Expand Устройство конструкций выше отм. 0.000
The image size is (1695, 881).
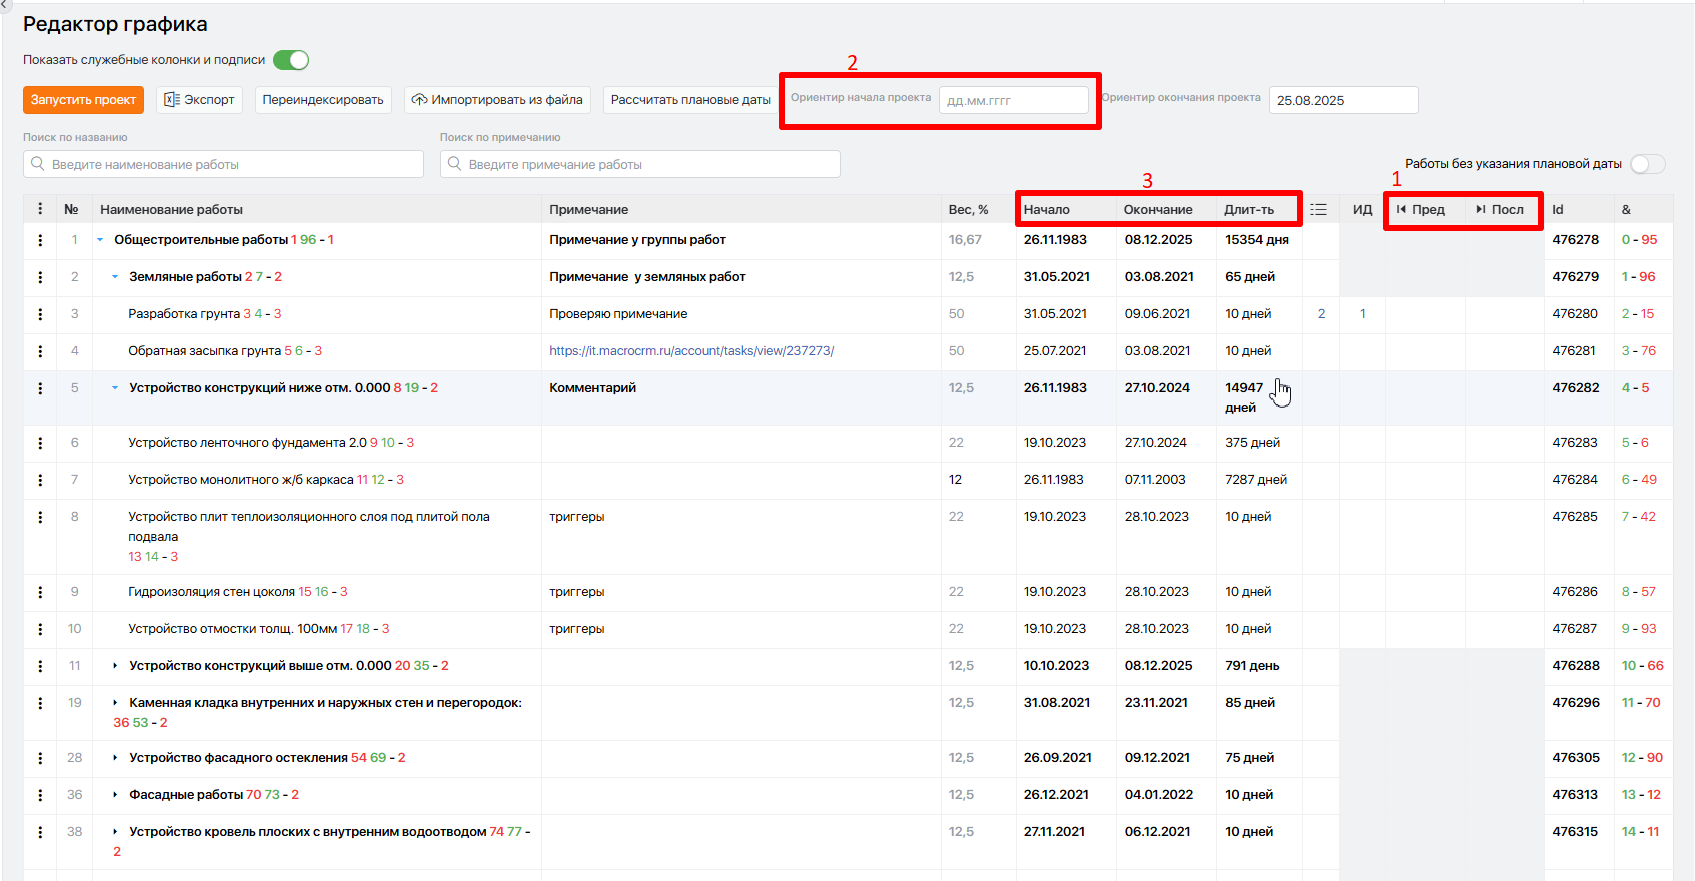[x=115, y=666]
